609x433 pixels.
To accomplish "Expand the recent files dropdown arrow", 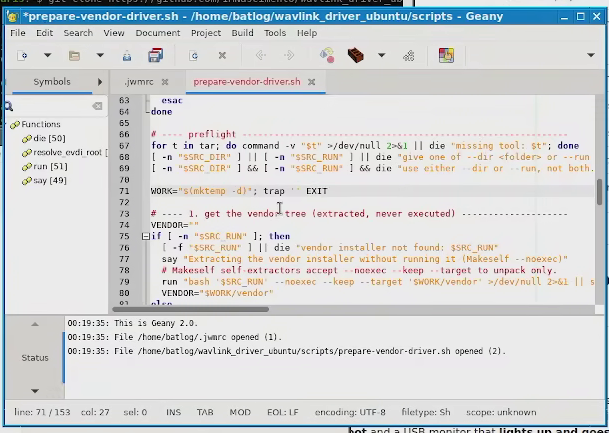I will coord(100,56).
